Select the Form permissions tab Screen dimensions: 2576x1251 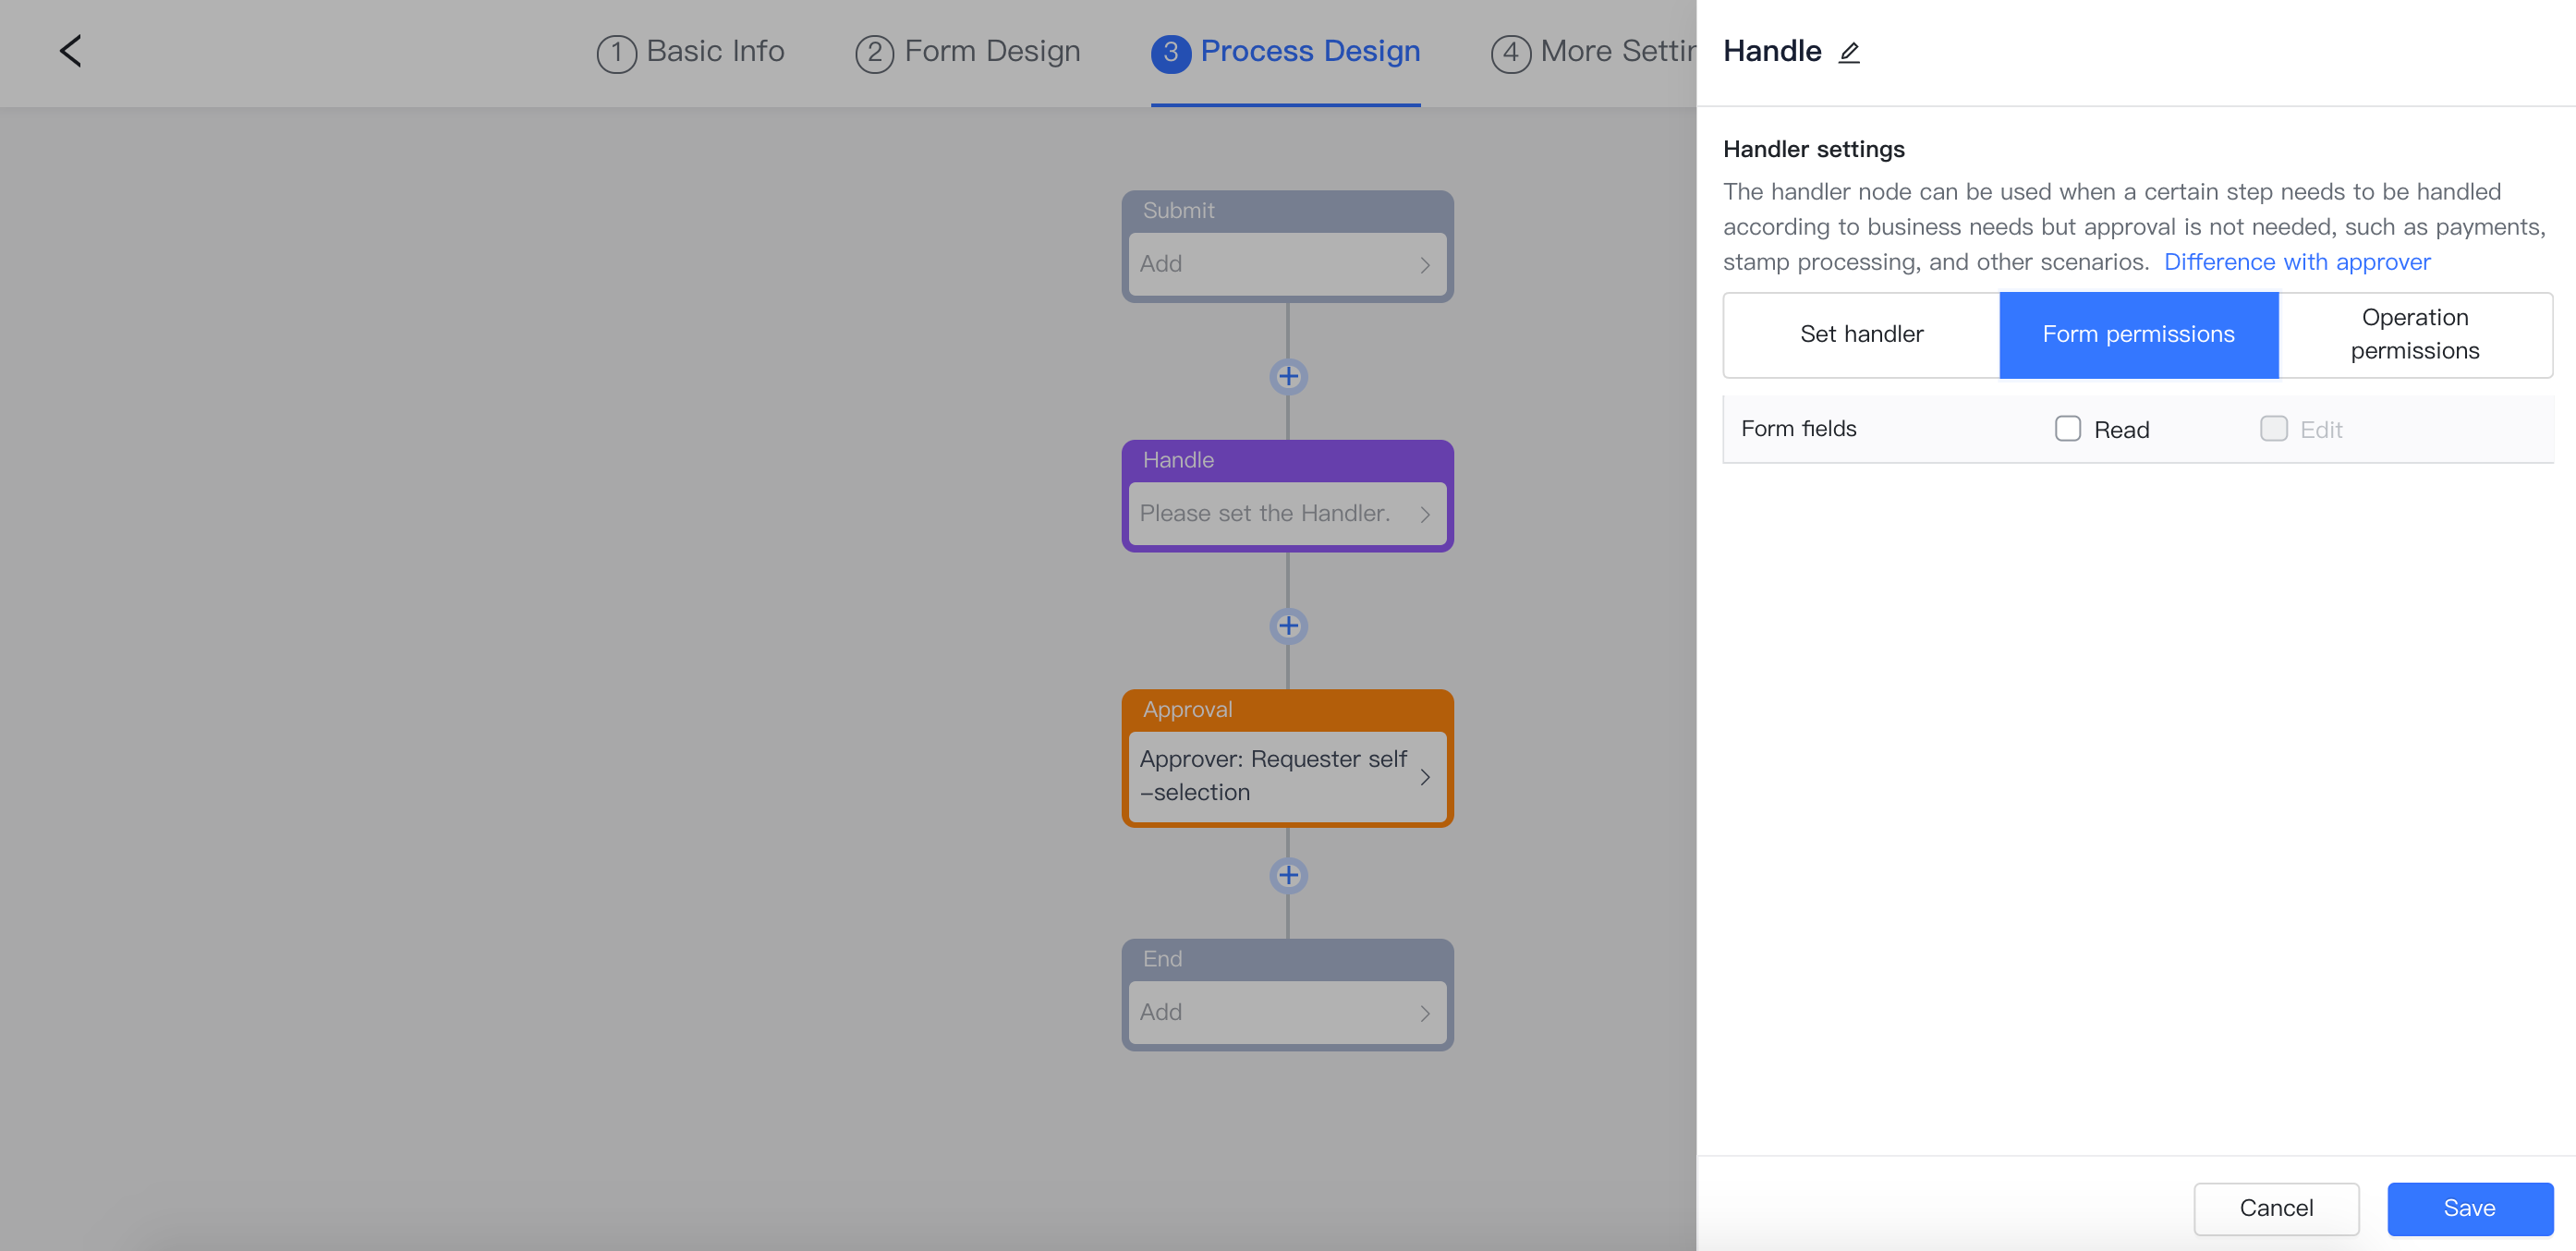[2138, 334]
